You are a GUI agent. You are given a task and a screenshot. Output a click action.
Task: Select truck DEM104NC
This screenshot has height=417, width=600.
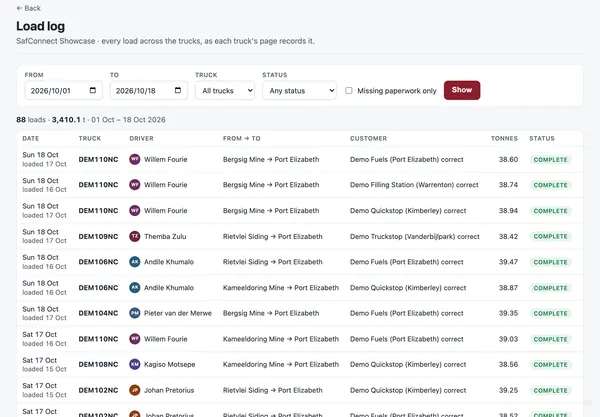point(98,313)
